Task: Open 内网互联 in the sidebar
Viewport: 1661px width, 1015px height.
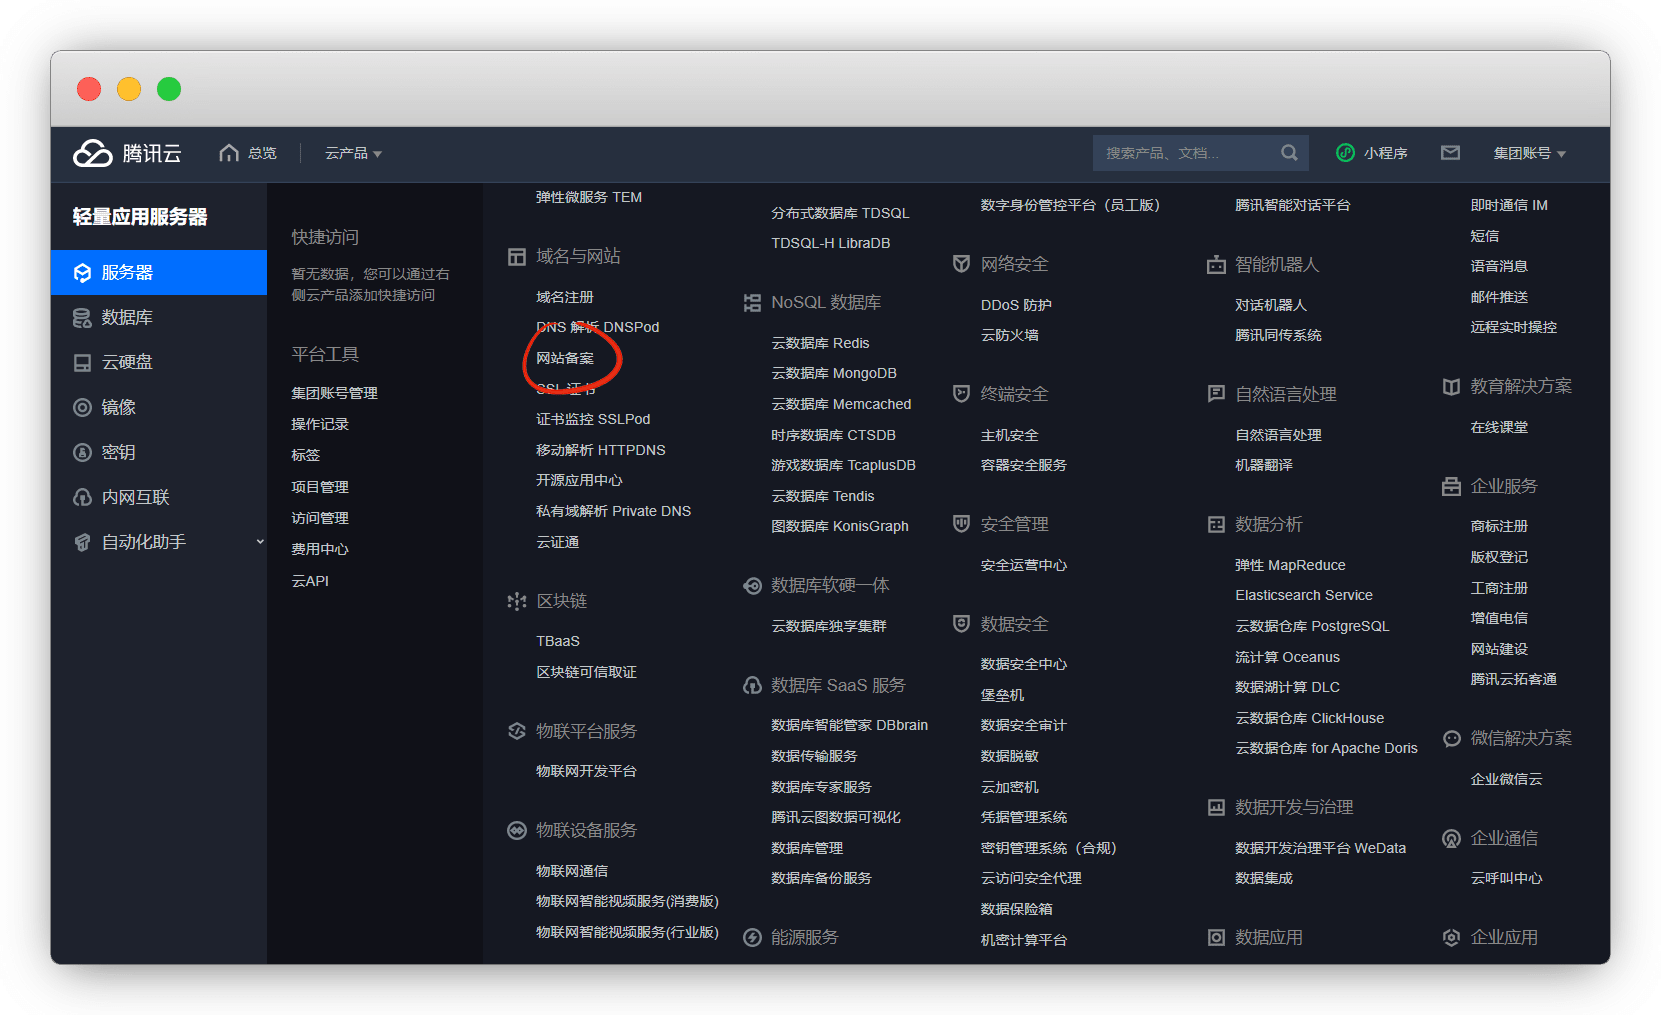Action: (135, 498)
